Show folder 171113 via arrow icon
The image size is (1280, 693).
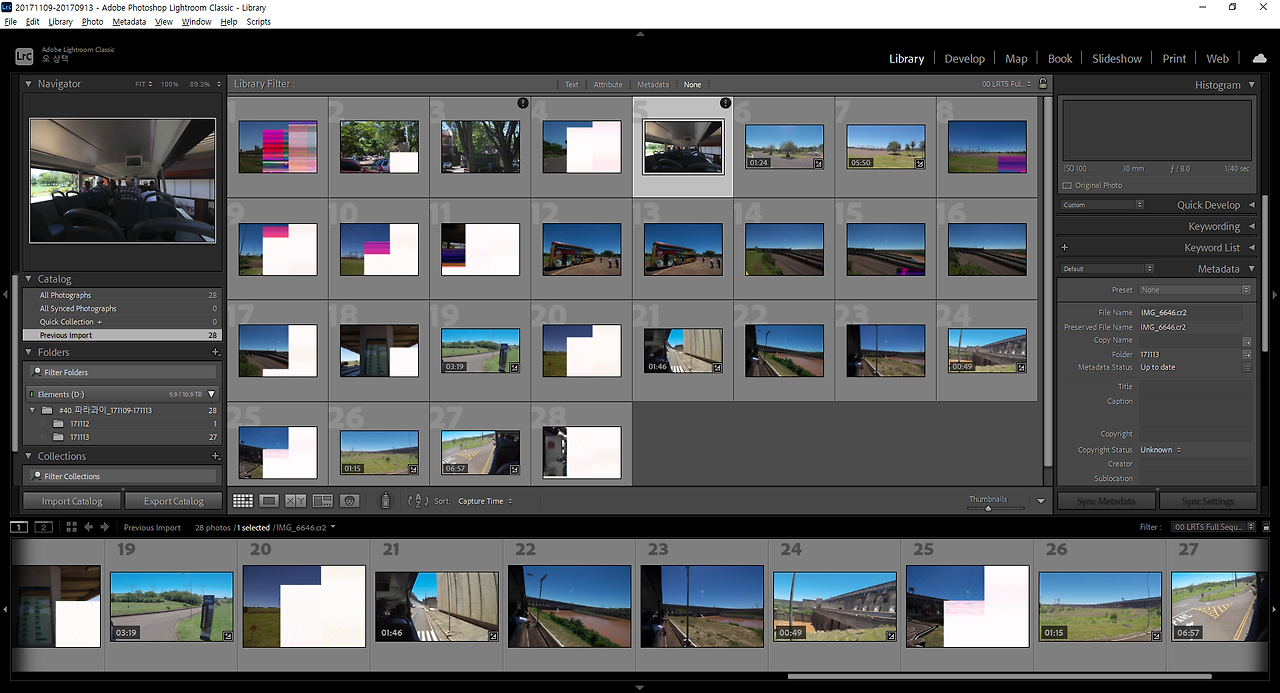pos(1247,354)
